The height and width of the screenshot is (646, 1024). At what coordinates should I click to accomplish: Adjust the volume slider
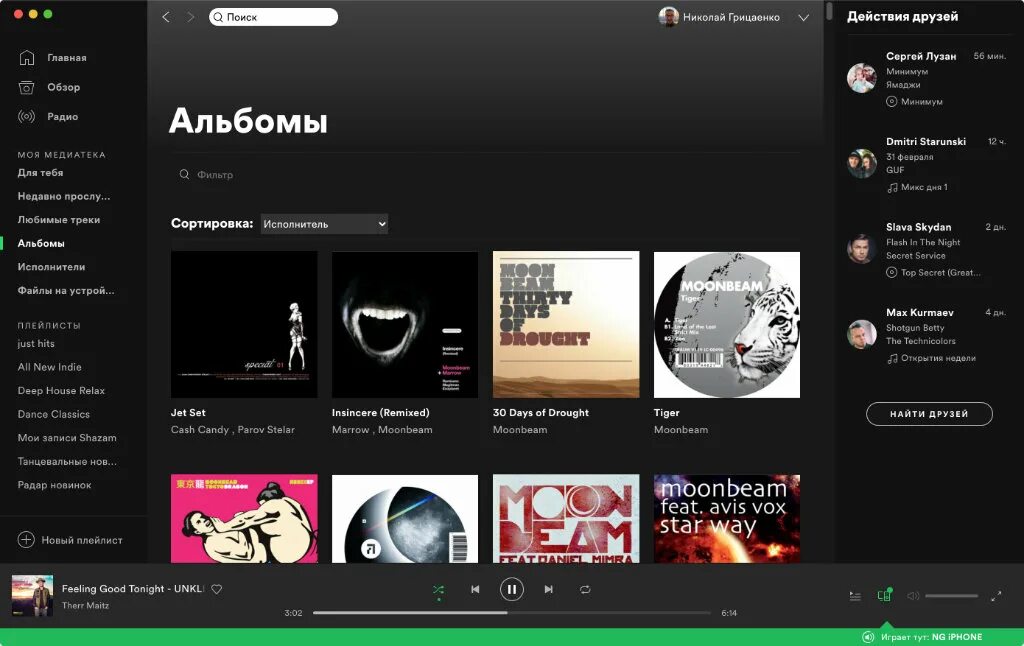tap(952, 596)
